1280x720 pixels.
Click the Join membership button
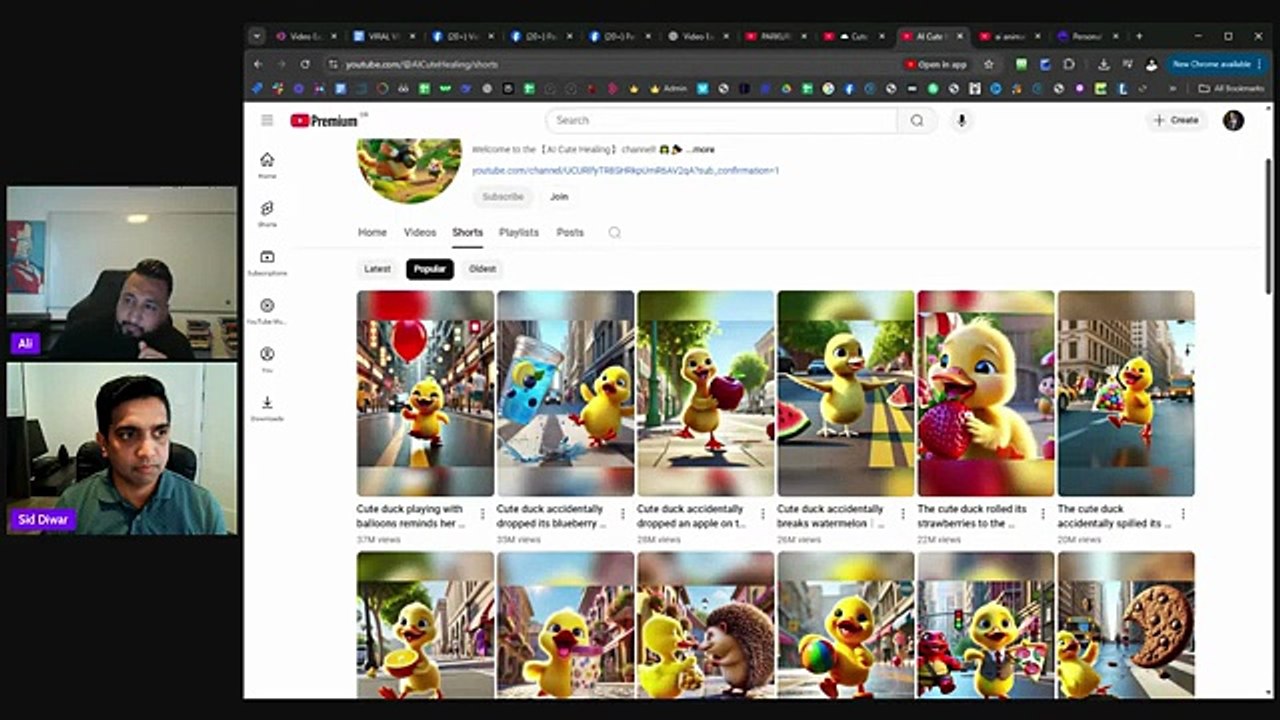pos(559,197)
